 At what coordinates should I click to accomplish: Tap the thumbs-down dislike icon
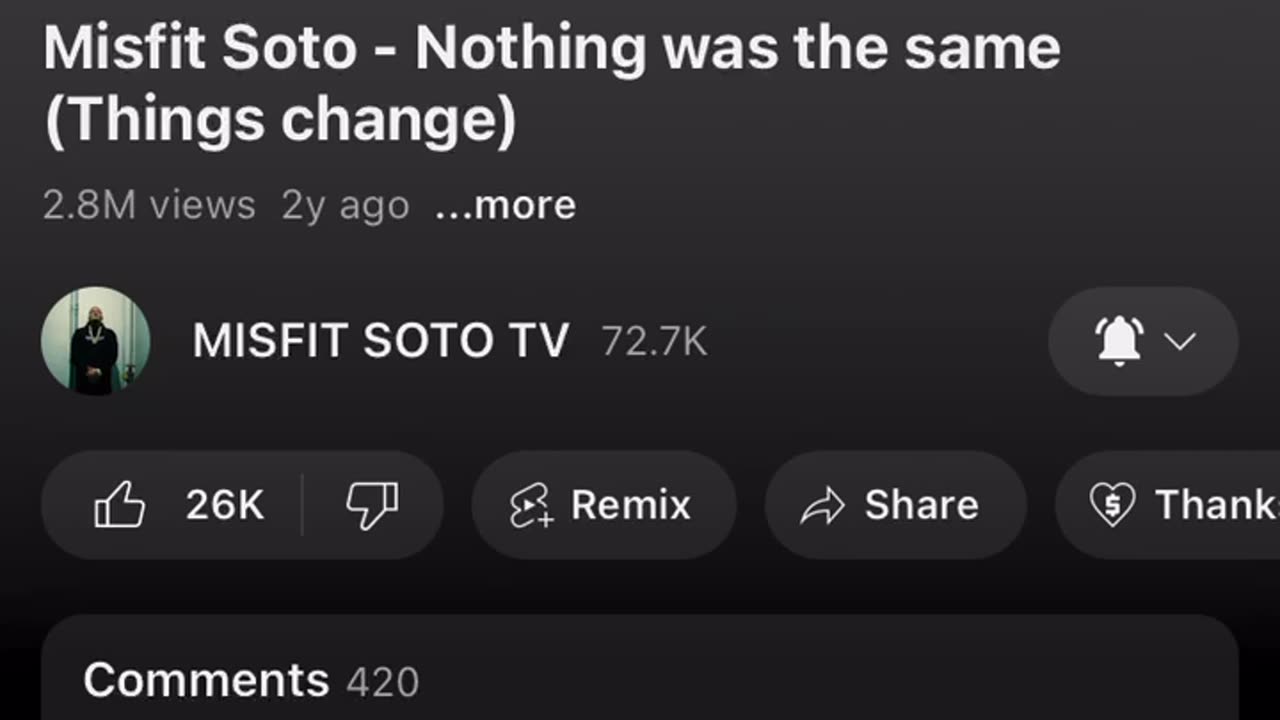coord(372,505)
